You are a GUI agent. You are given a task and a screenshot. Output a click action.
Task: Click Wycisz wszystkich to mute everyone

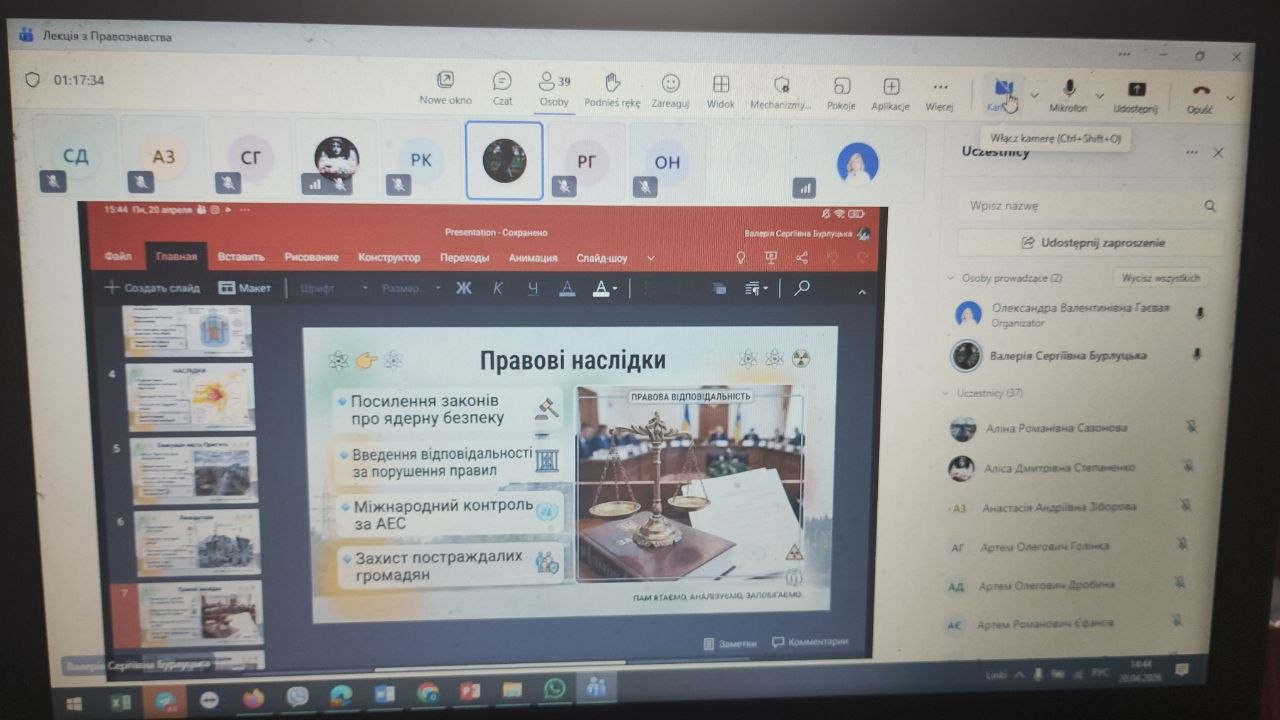click(x=1160, y=278)
